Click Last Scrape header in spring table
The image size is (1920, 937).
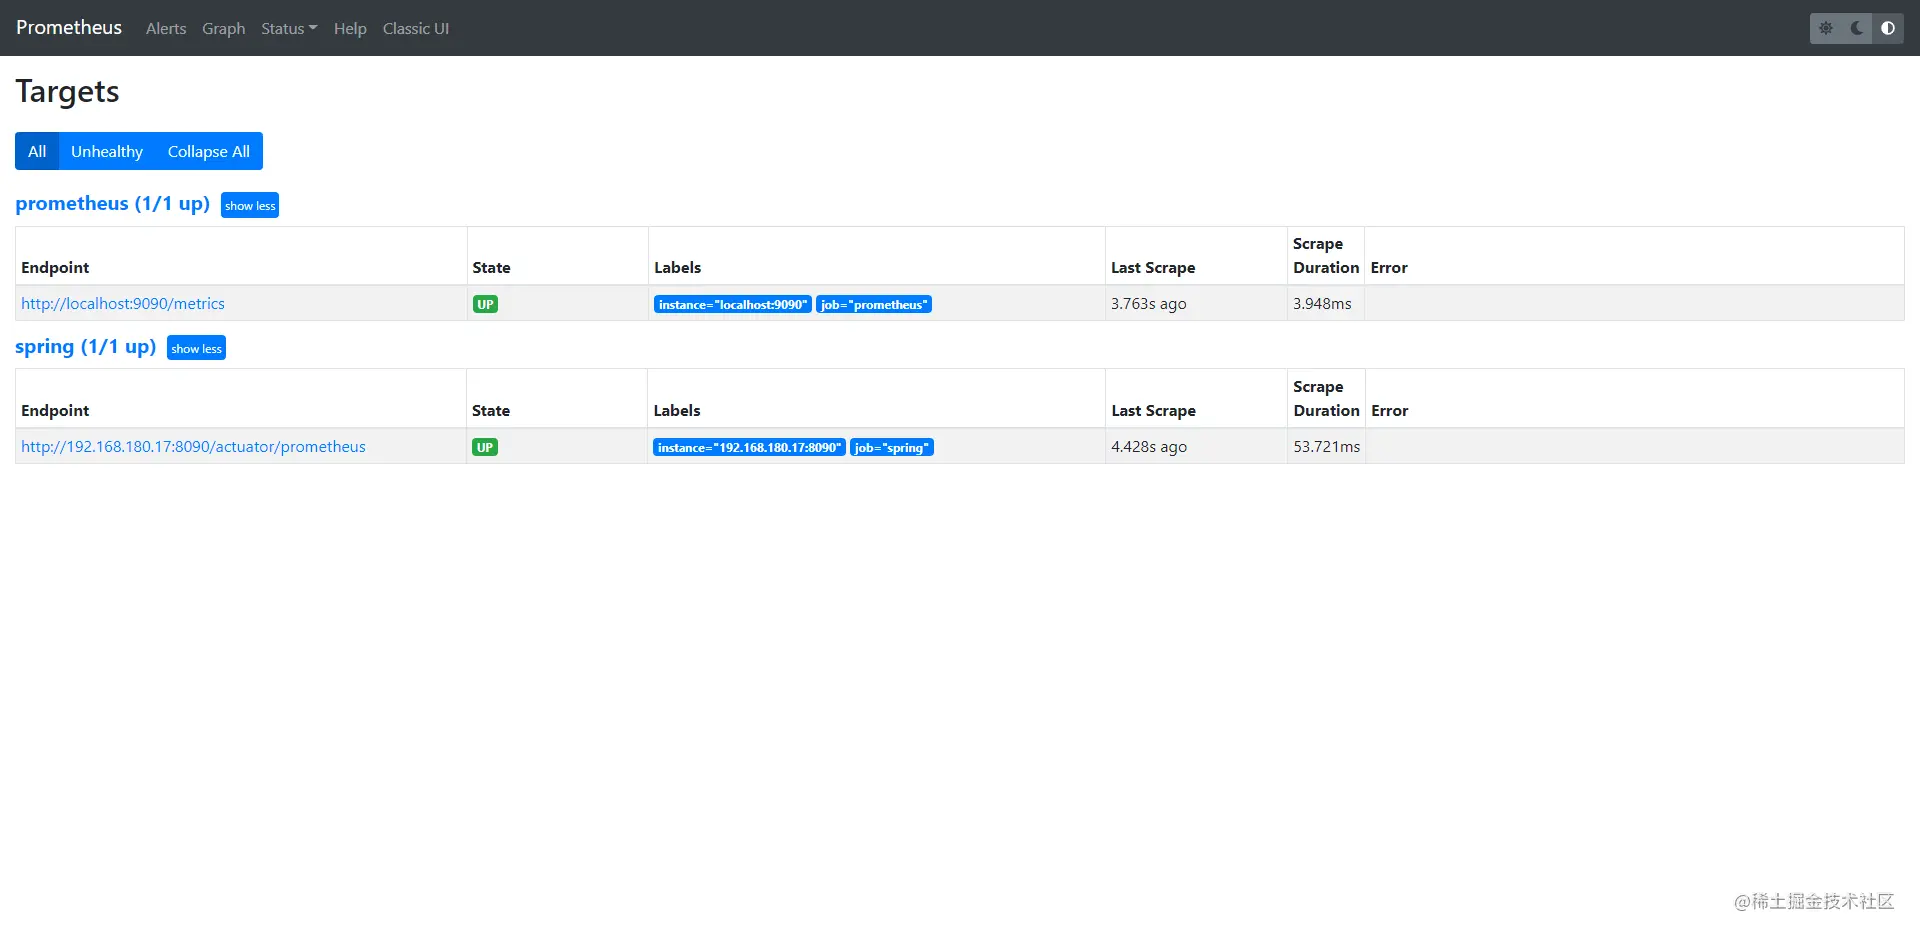tap(1153, 410)
